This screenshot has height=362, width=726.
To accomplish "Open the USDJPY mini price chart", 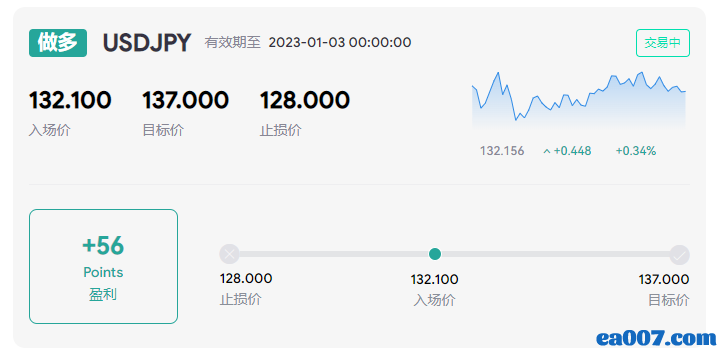I will (x=579, y=99).
